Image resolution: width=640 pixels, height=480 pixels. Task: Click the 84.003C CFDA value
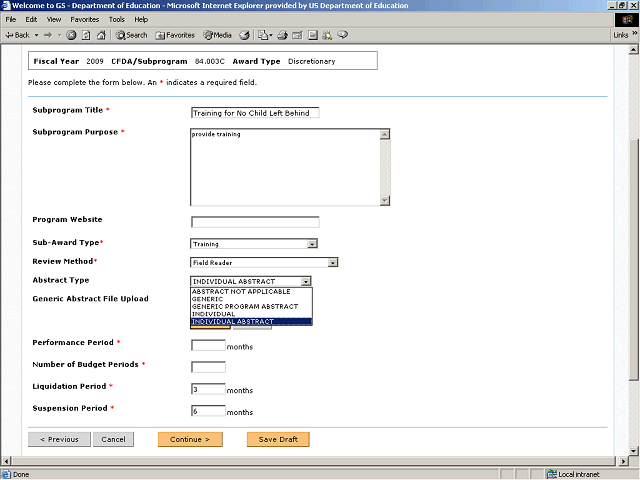point(209,61)
